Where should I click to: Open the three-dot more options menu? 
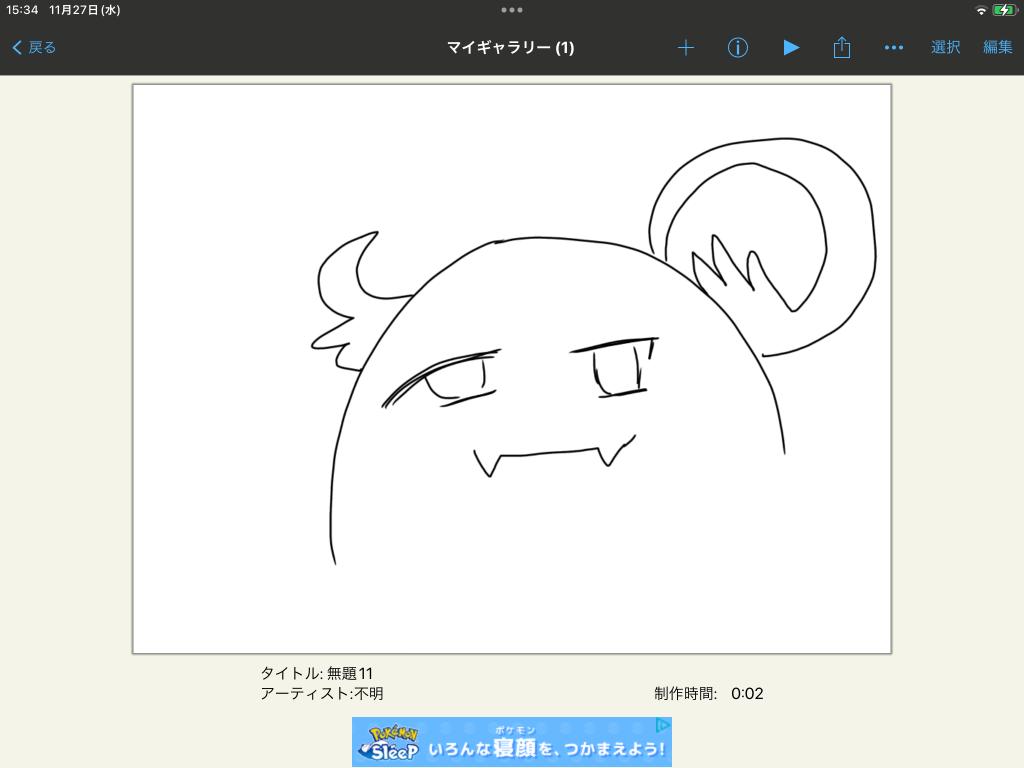pyautogui.click(x=894, y=47)
